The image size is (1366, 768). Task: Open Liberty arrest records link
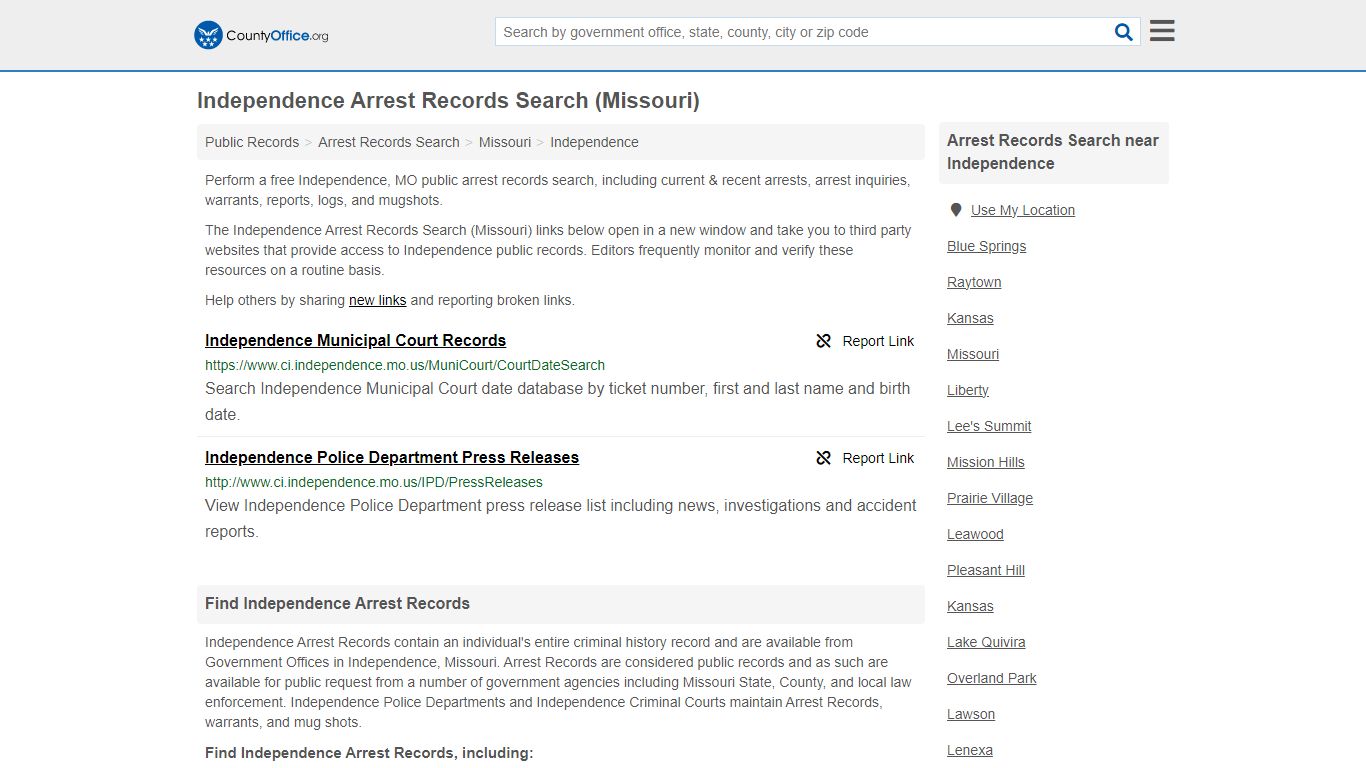coord(968,390)
